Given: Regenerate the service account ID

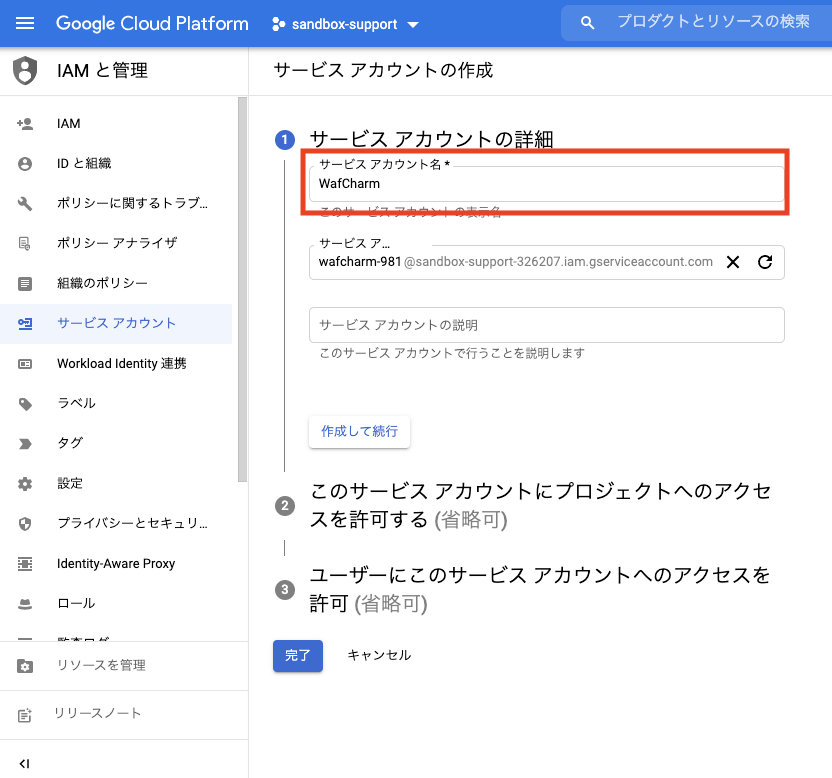Looking at the screenshot, I should (x=765, y=262).
